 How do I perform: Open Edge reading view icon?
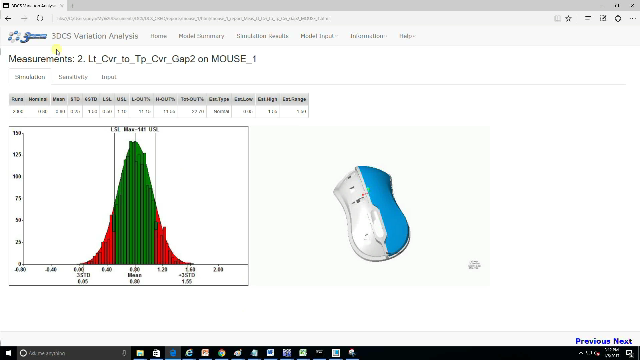tap(557, 18)
